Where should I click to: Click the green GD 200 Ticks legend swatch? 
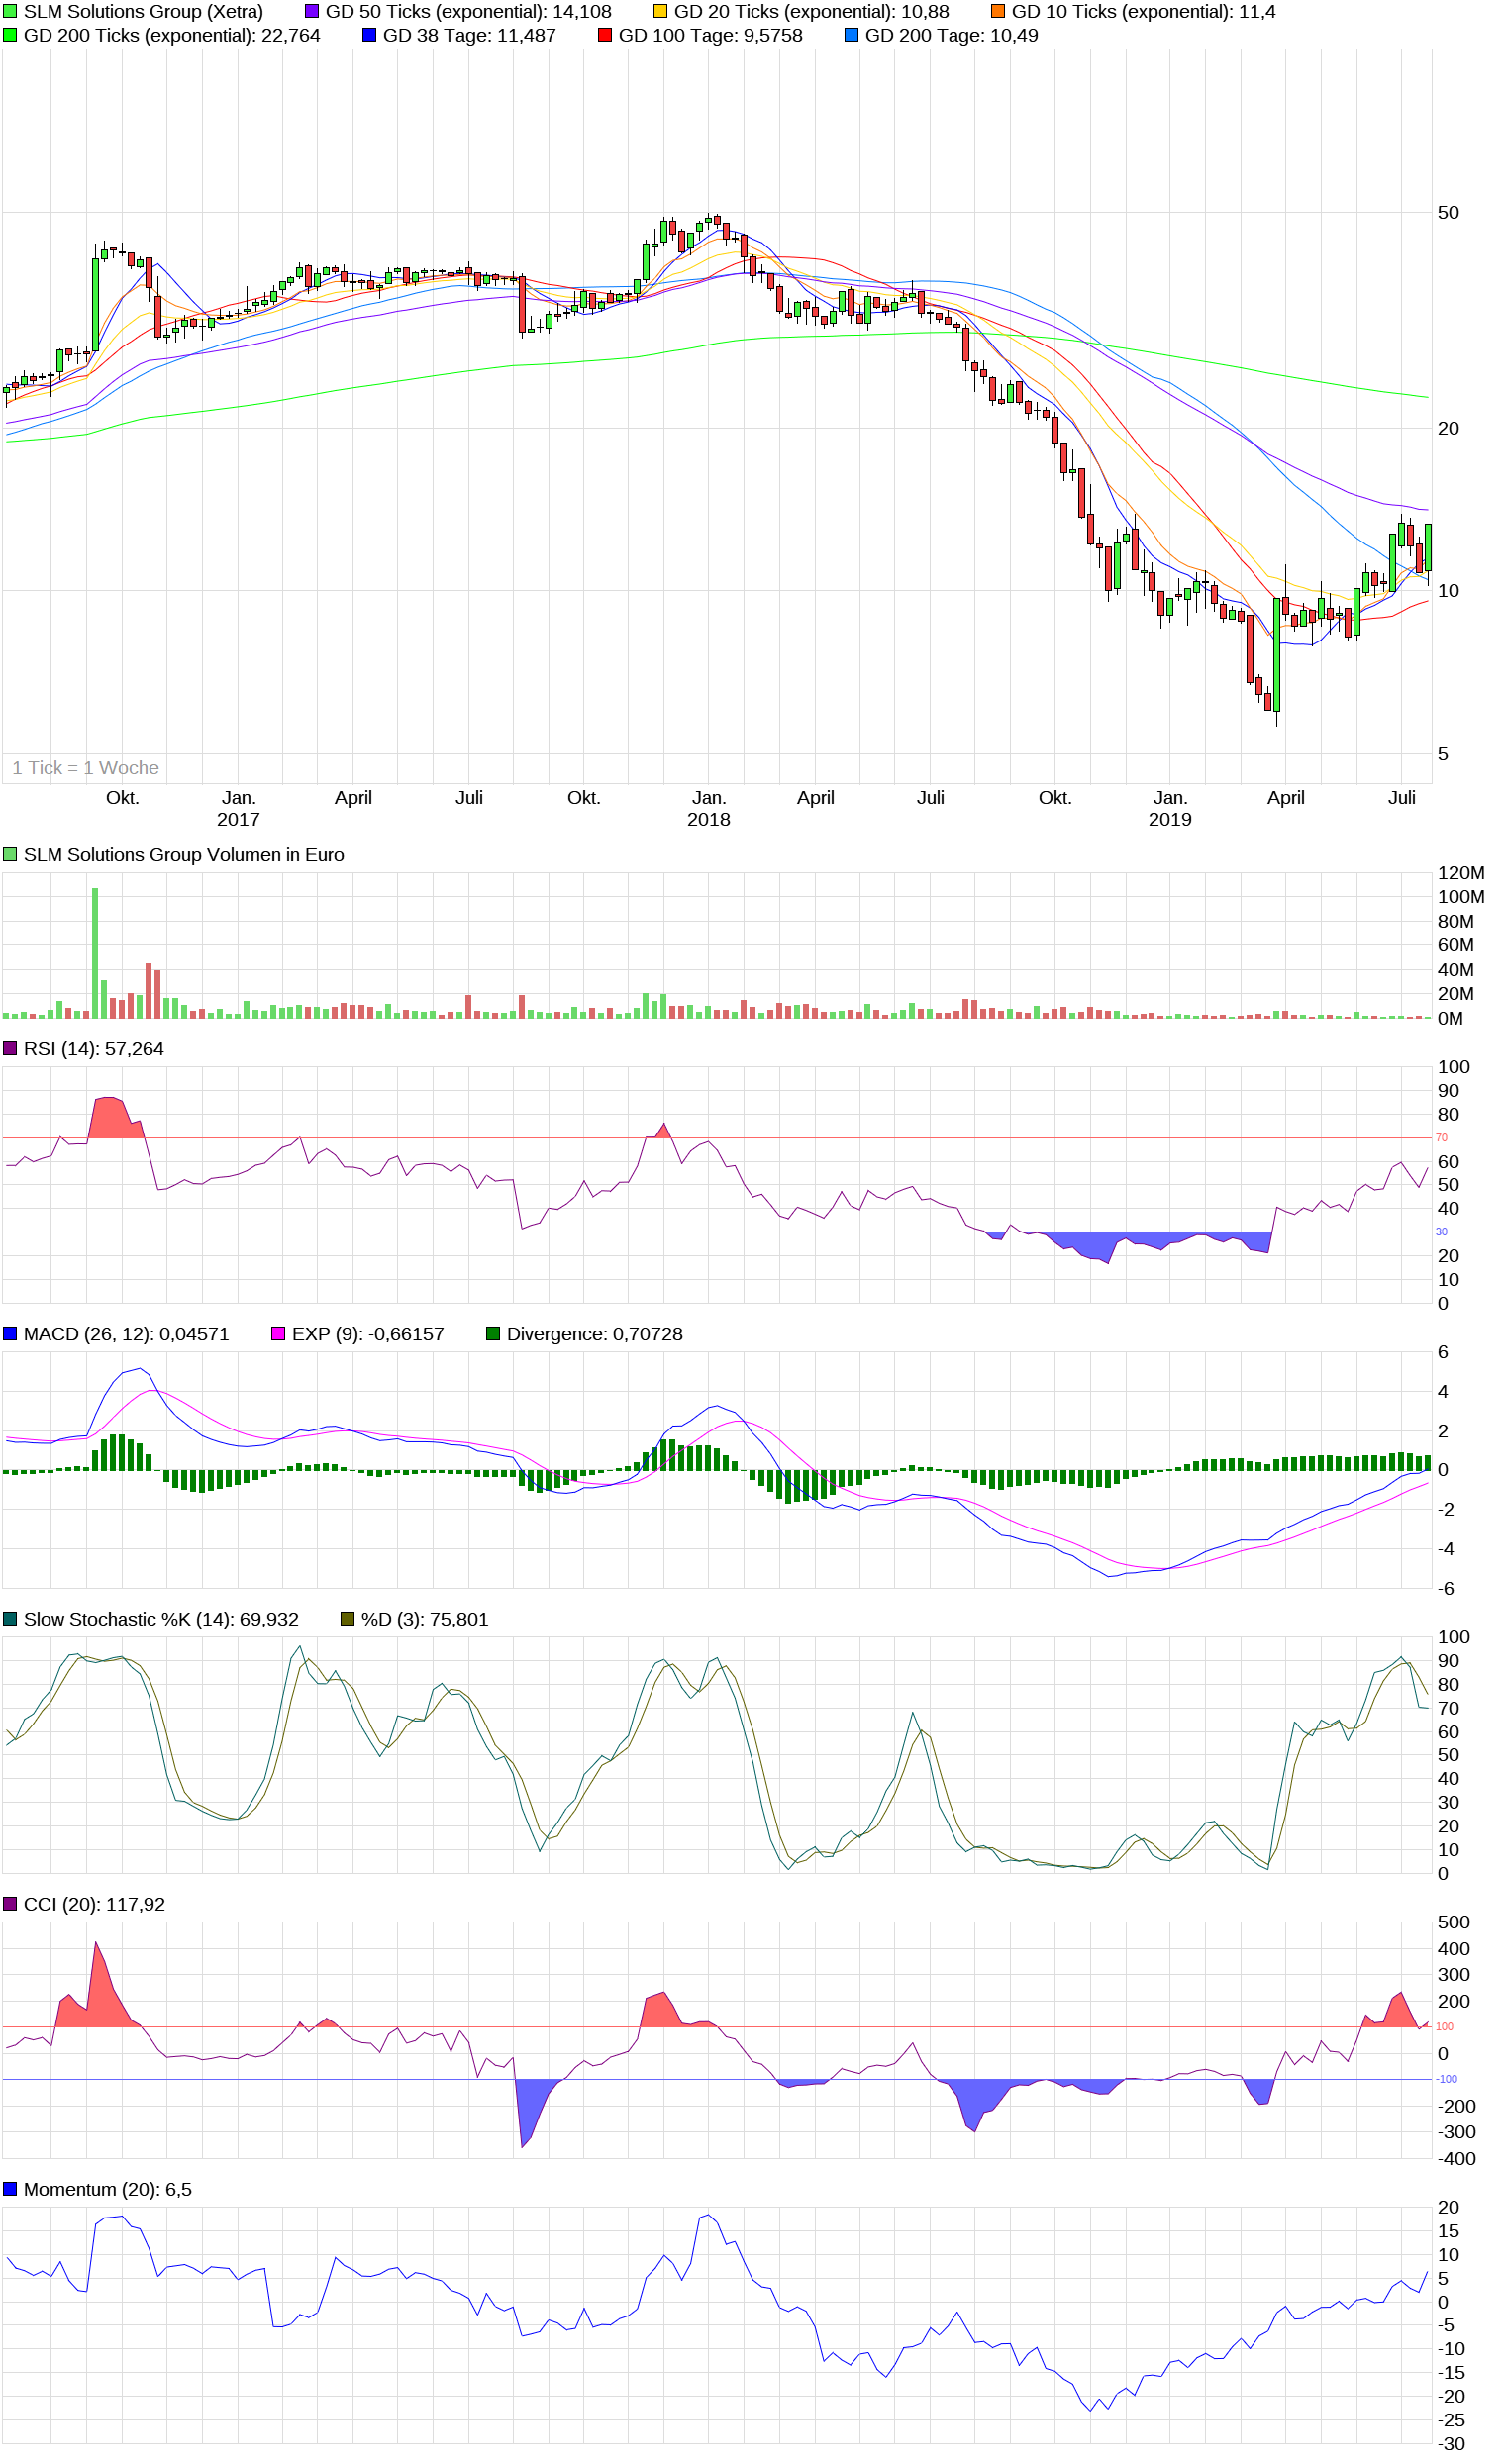tap(10, 35)
